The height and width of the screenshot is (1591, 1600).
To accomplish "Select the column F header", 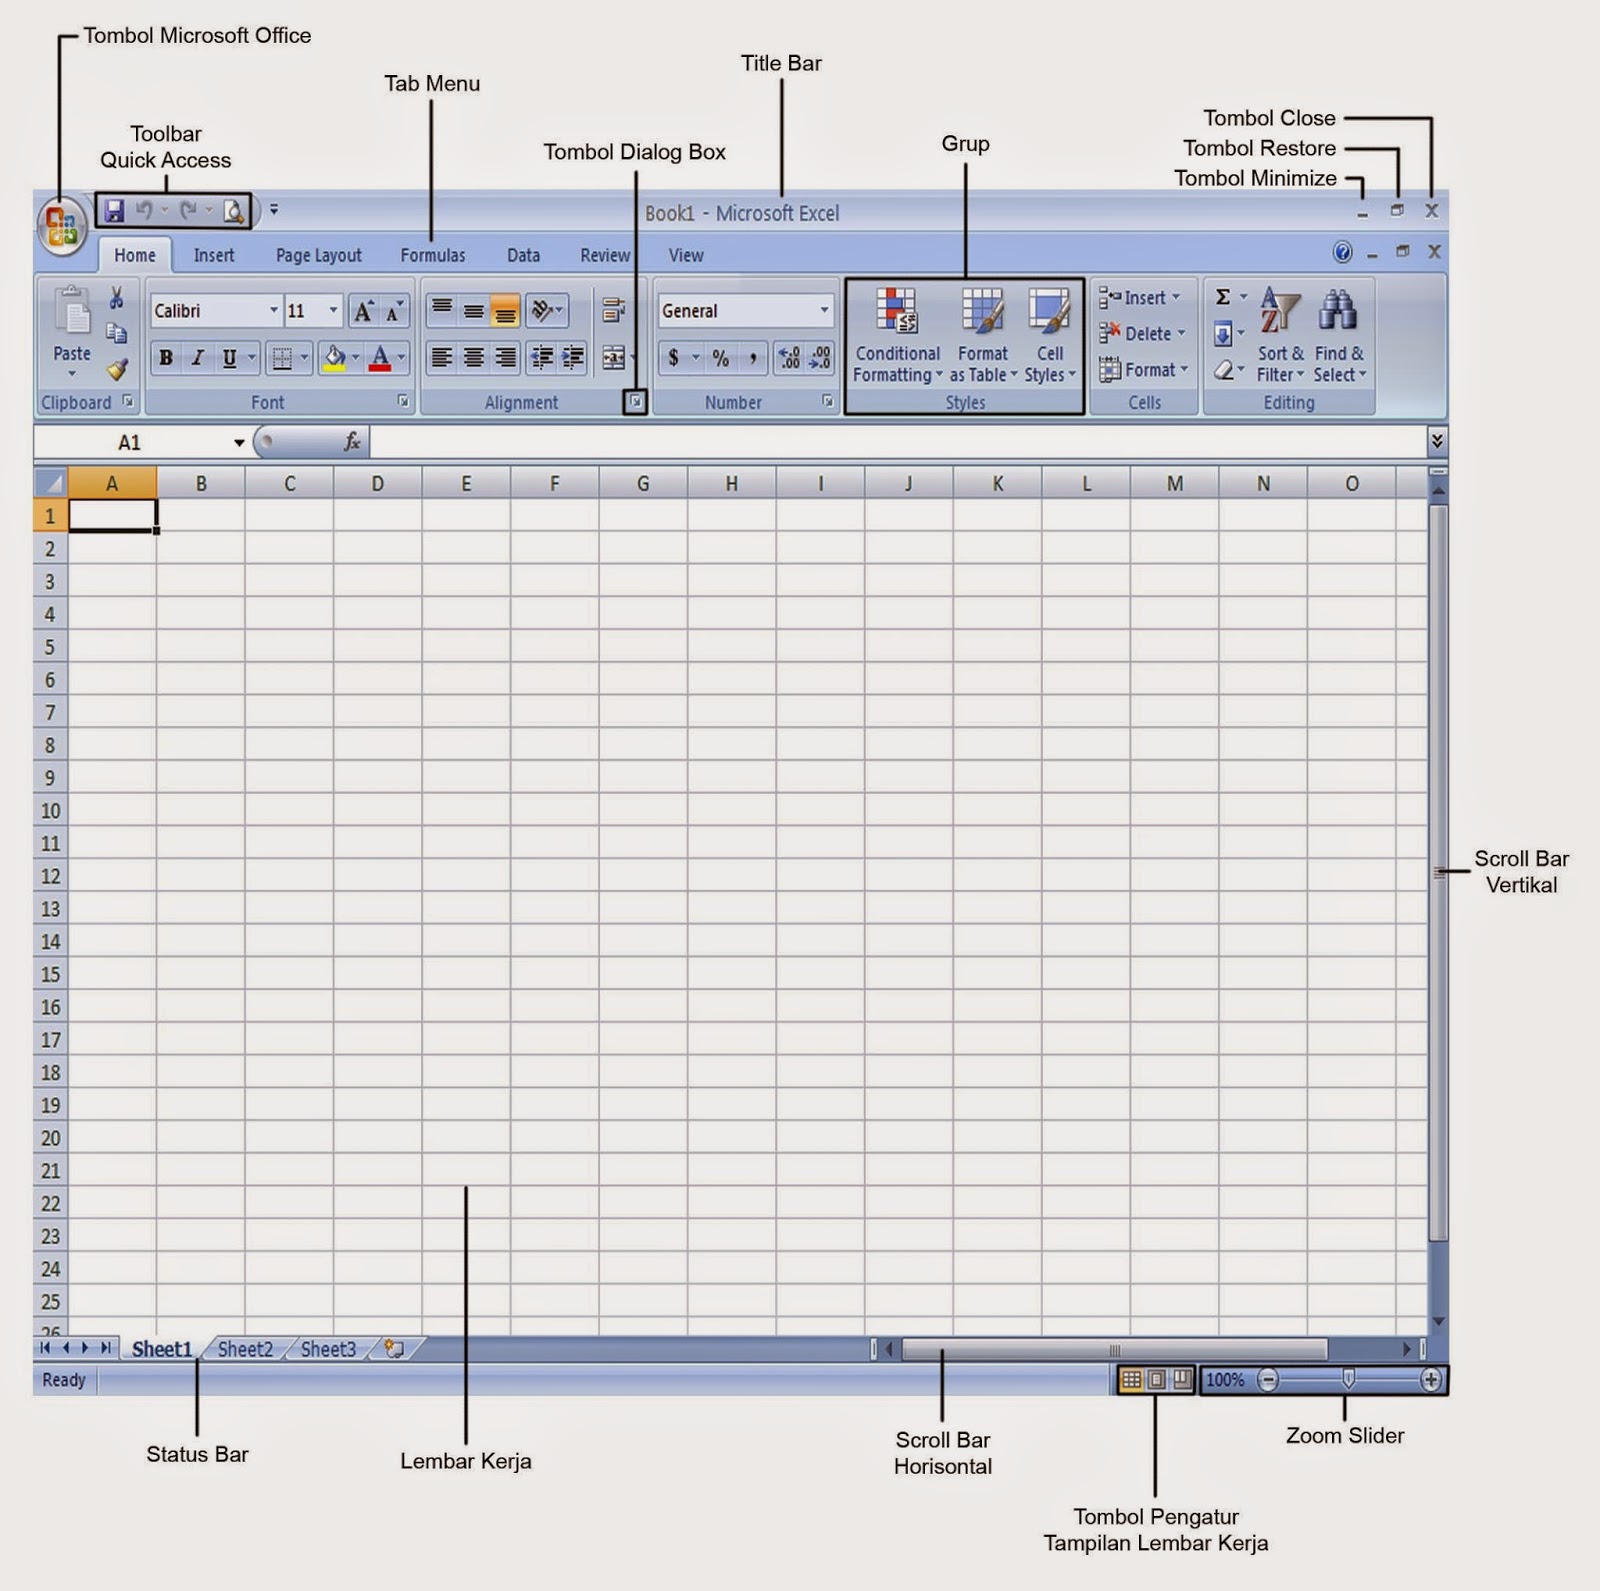I will [x=554, y=484].
